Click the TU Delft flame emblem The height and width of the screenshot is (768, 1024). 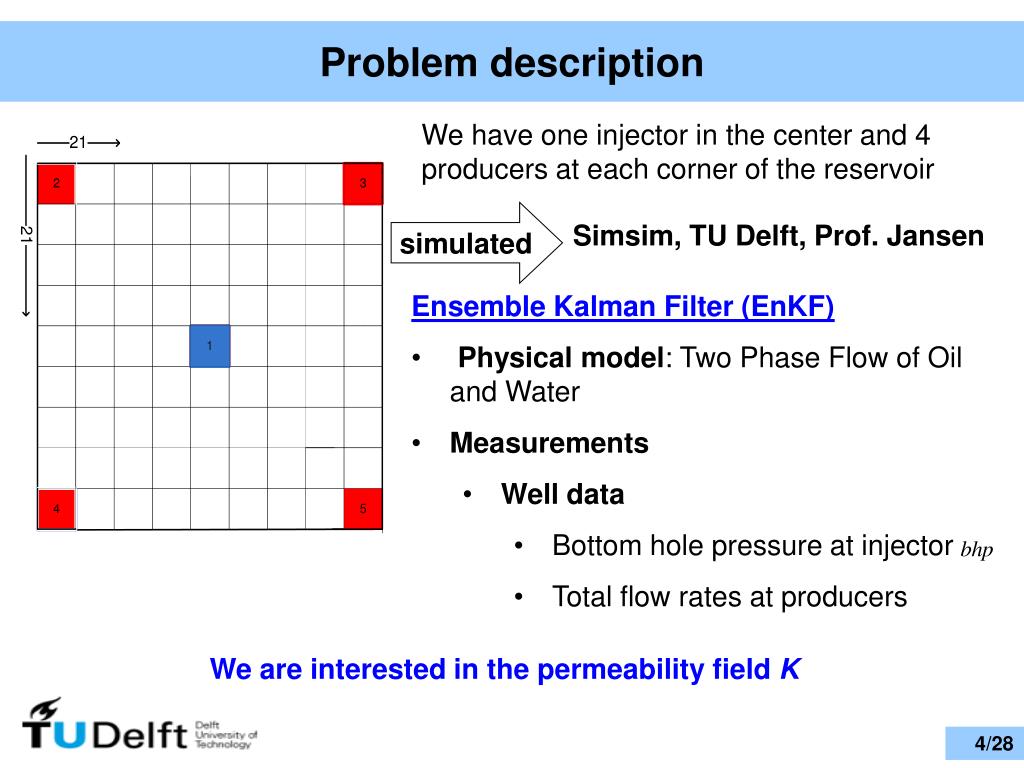(46, 708)
